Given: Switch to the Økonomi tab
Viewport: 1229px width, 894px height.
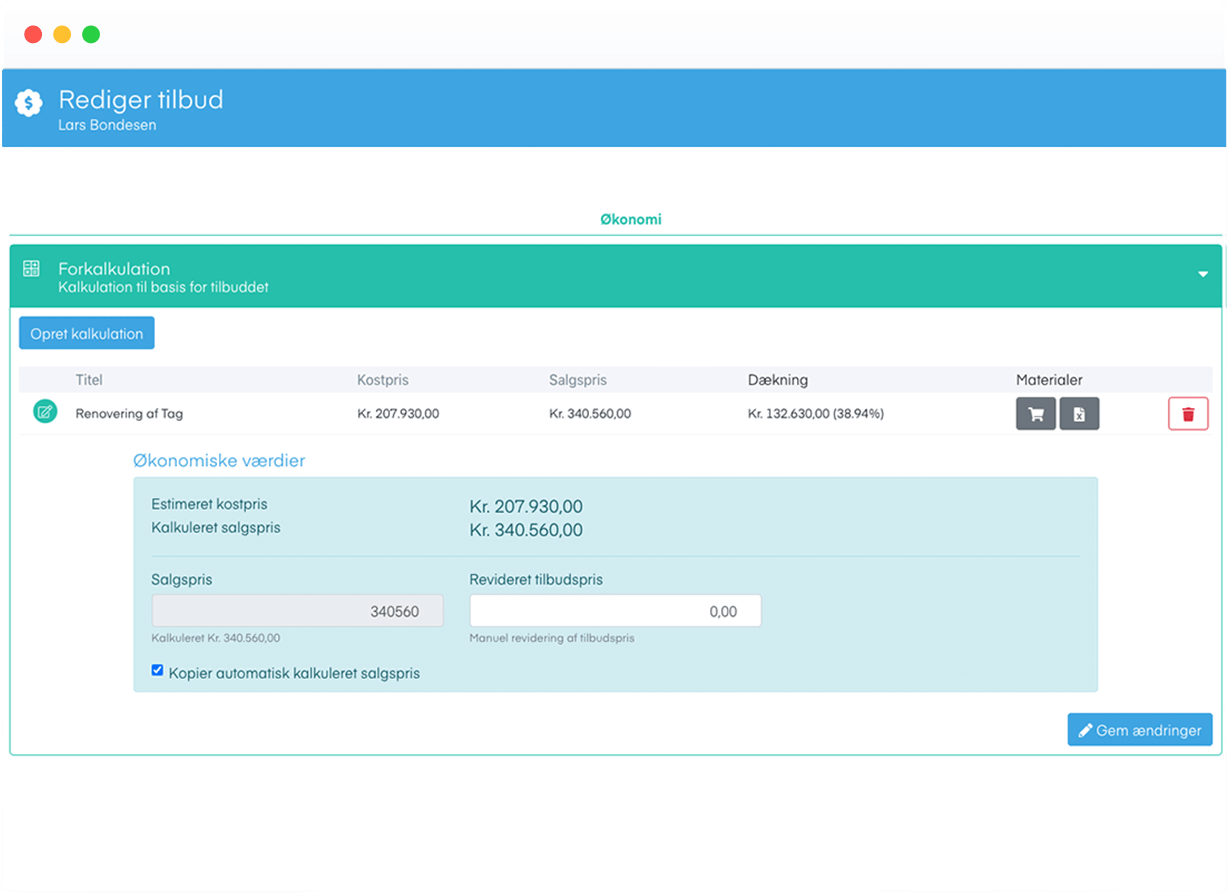Looking at the screenshot, I should (630, 220).
